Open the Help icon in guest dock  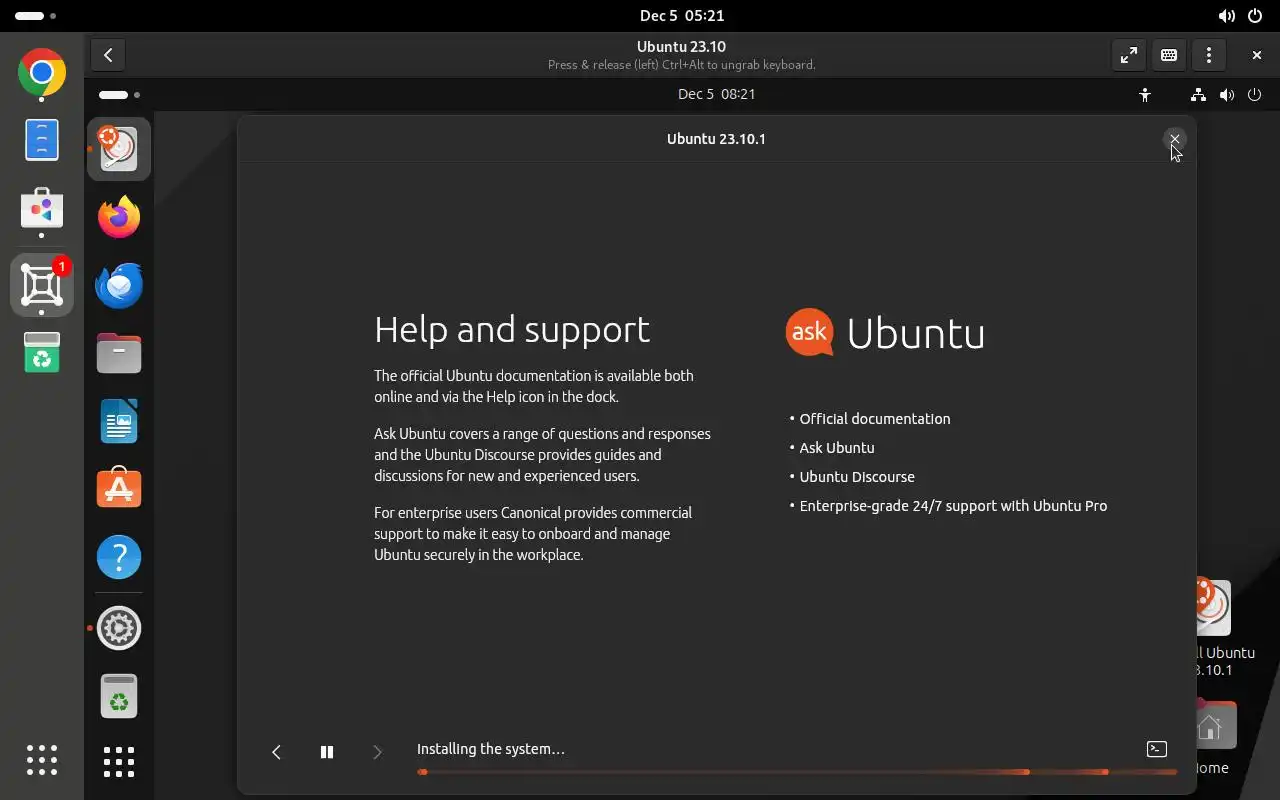coord(119,557)
